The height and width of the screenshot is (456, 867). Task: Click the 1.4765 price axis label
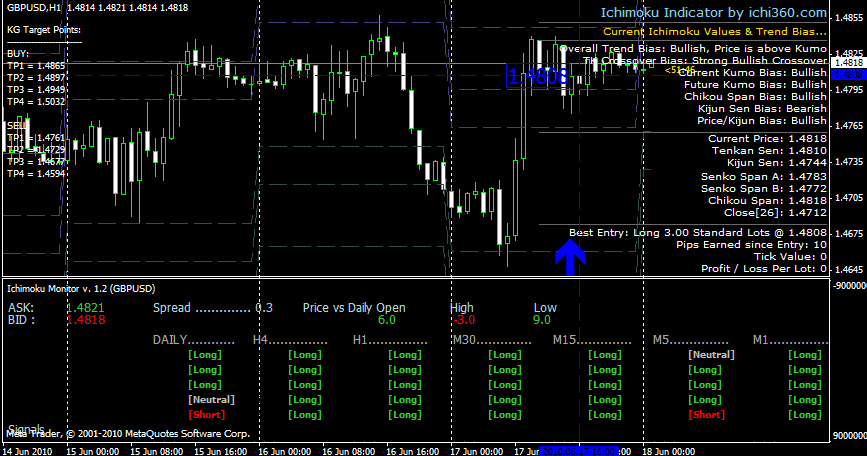click(849, 125)
